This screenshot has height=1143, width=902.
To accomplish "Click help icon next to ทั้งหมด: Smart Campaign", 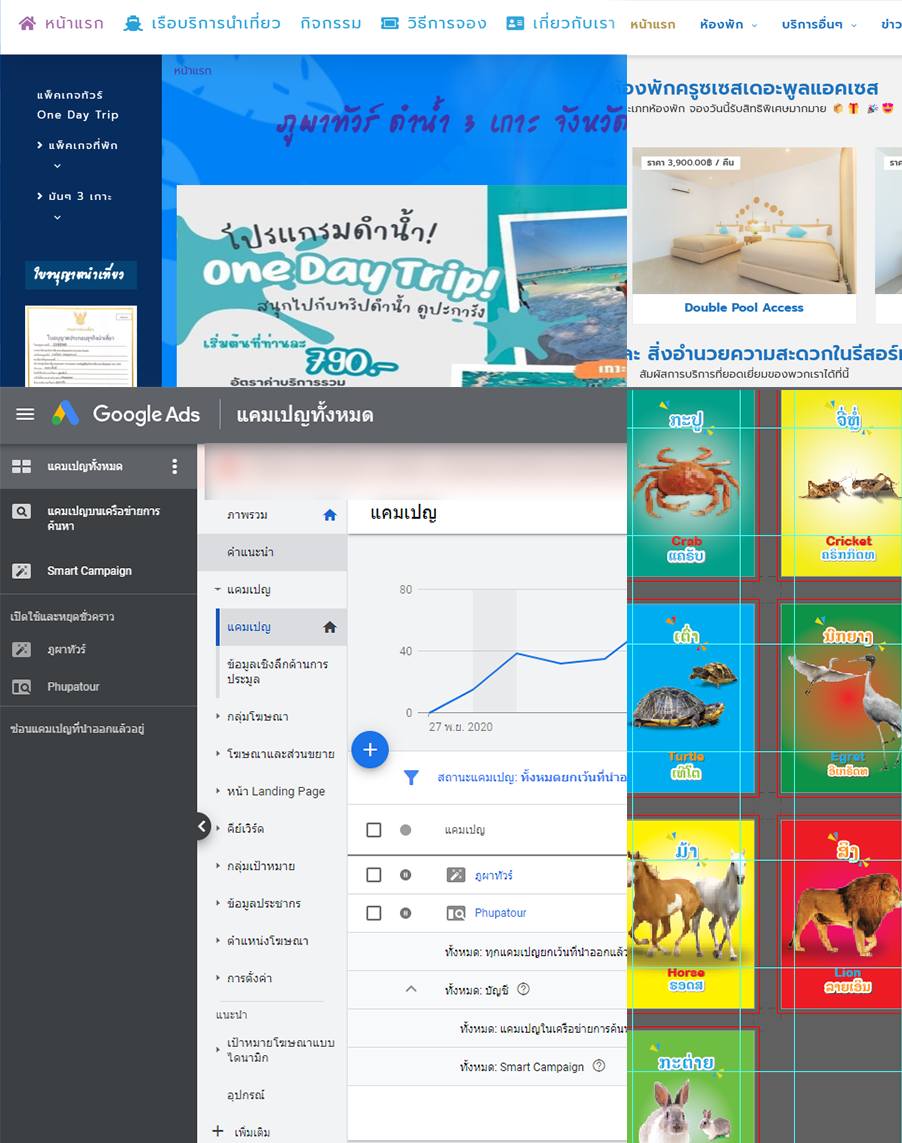I will 599,1066.
